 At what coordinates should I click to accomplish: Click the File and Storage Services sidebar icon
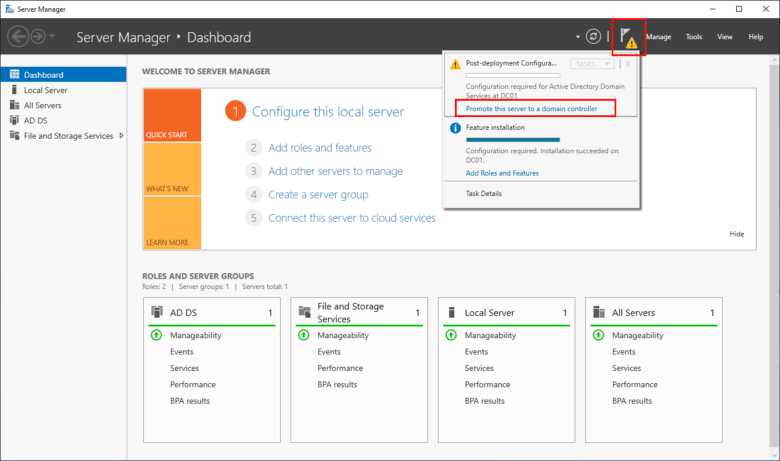point(14,135)
